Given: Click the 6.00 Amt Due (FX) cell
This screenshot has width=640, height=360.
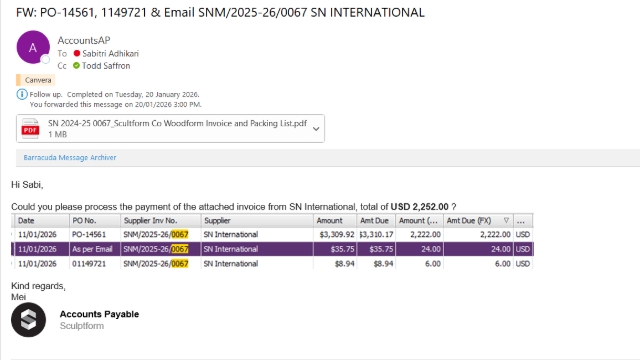Looking at the screenshot, I should coord(478,264).
